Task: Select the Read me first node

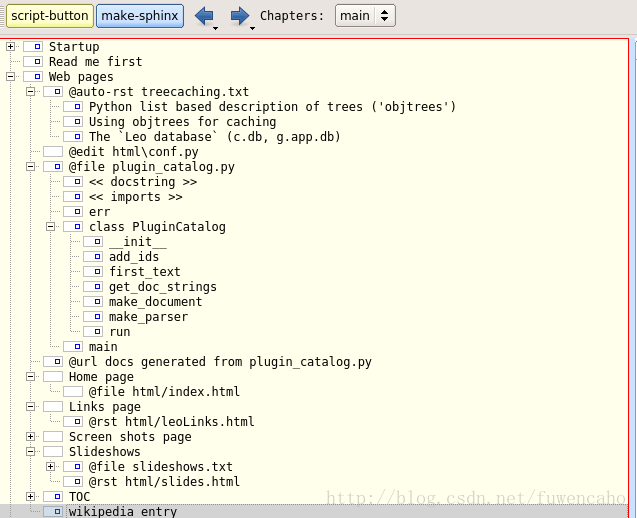Action: point(95,62)
